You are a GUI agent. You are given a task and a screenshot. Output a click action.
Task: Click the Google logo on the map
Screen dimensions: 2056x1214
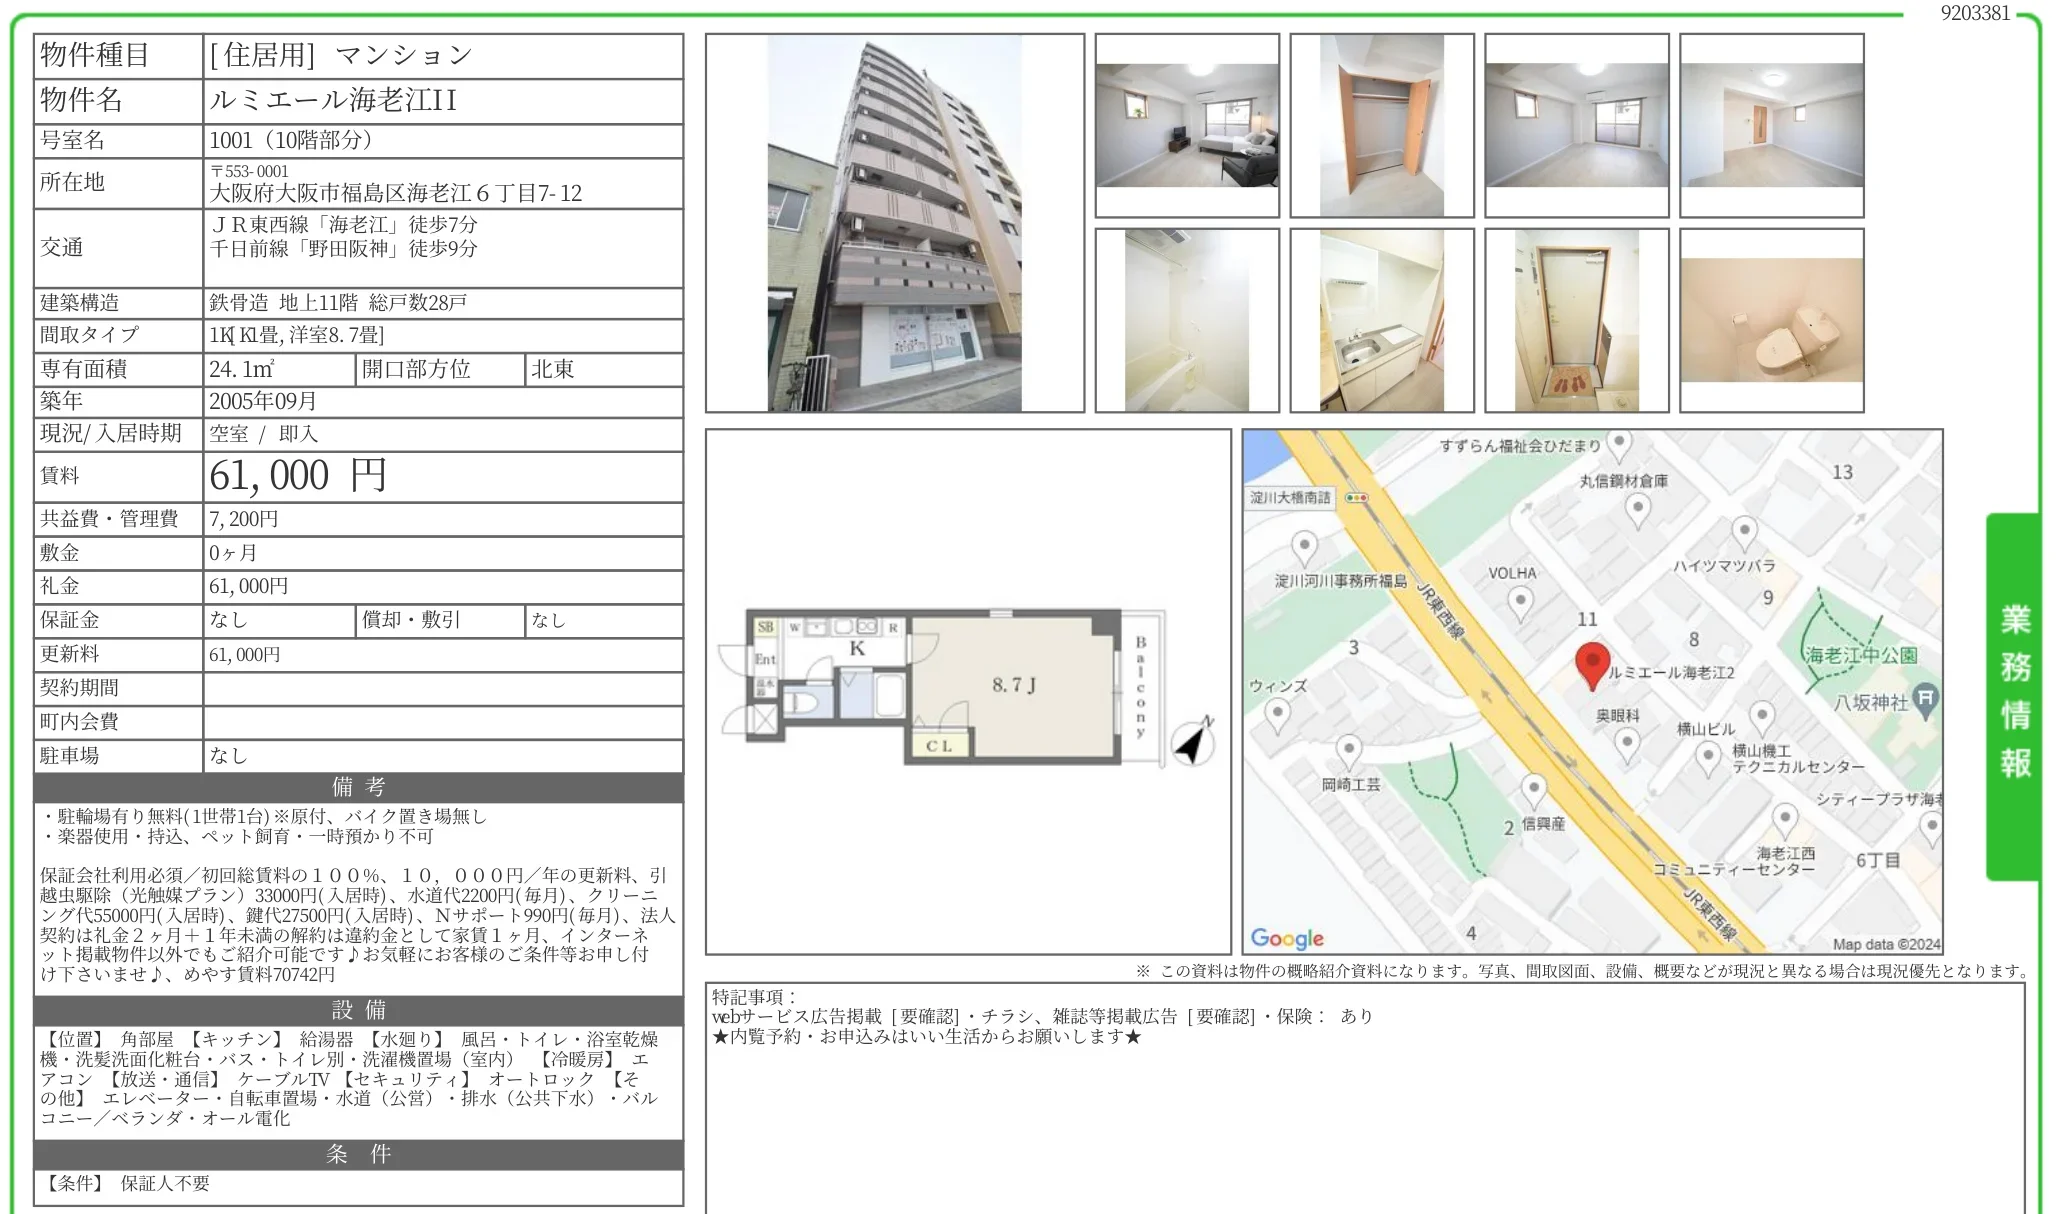(1287, 938)
